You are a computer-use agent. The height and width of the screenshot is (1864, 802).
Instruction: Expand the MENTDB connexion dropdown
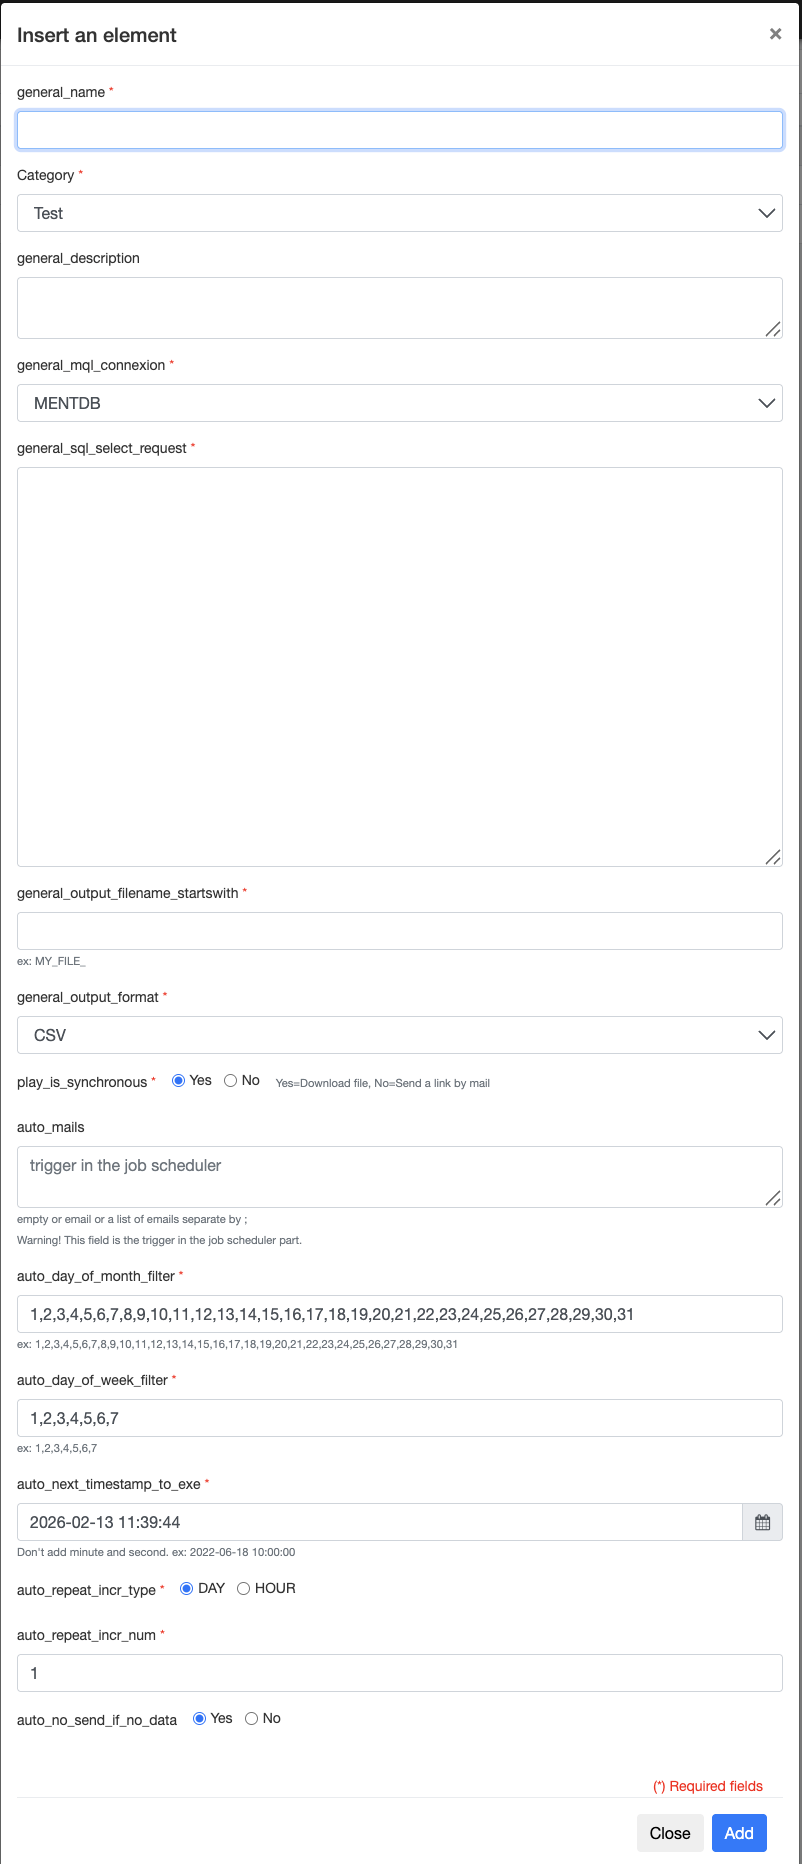(399, 403)
